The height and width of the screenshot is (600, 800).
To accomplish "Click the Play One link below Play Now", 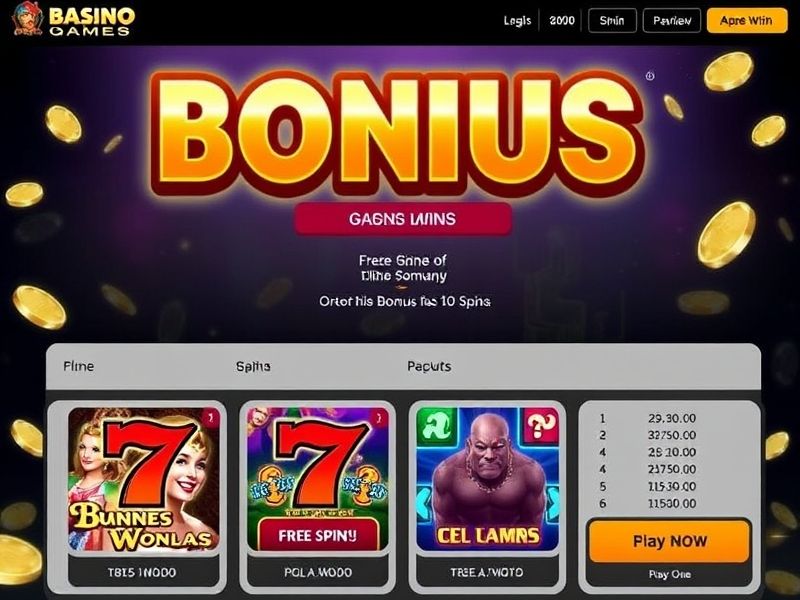I will [x=669, y=574].
